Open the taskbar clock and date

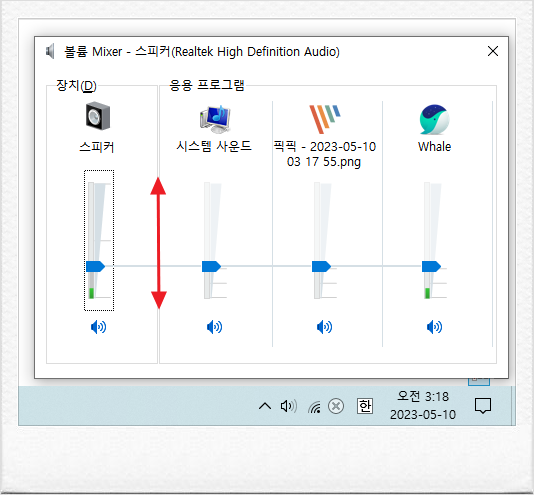coord(423,405)
